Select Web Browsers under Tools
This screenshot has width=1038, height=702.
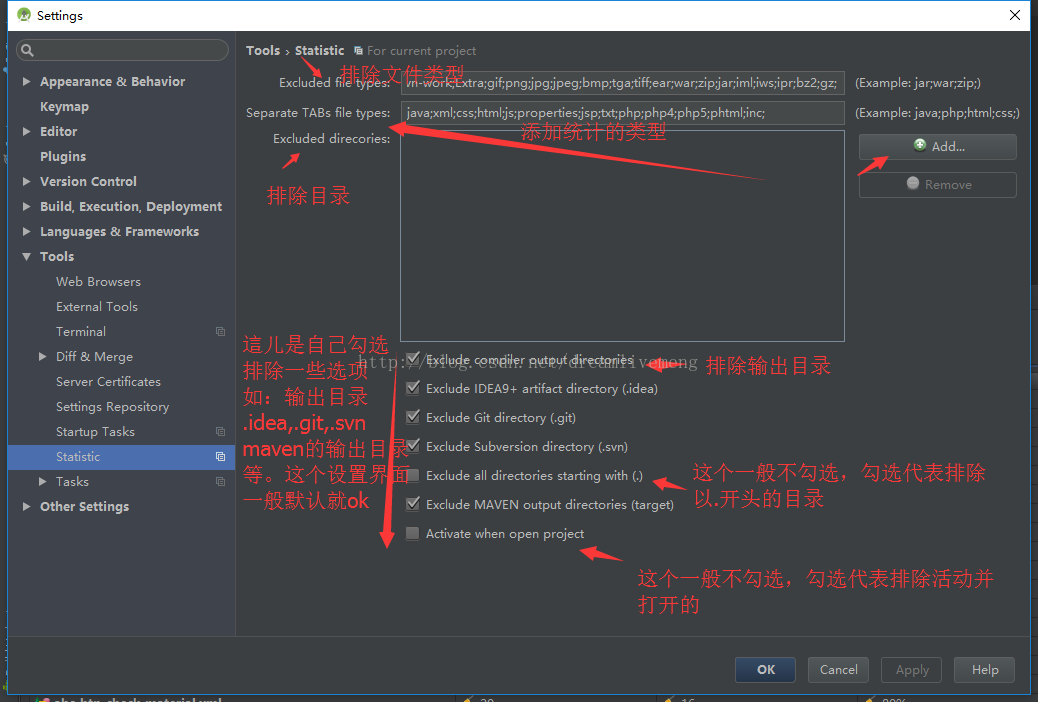coord(99,281)
